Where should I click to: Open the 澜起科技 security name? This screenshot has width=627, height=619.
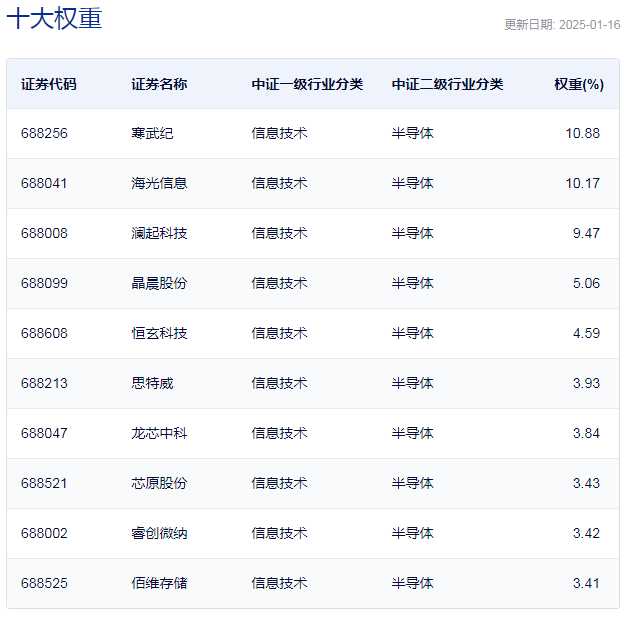159,233
